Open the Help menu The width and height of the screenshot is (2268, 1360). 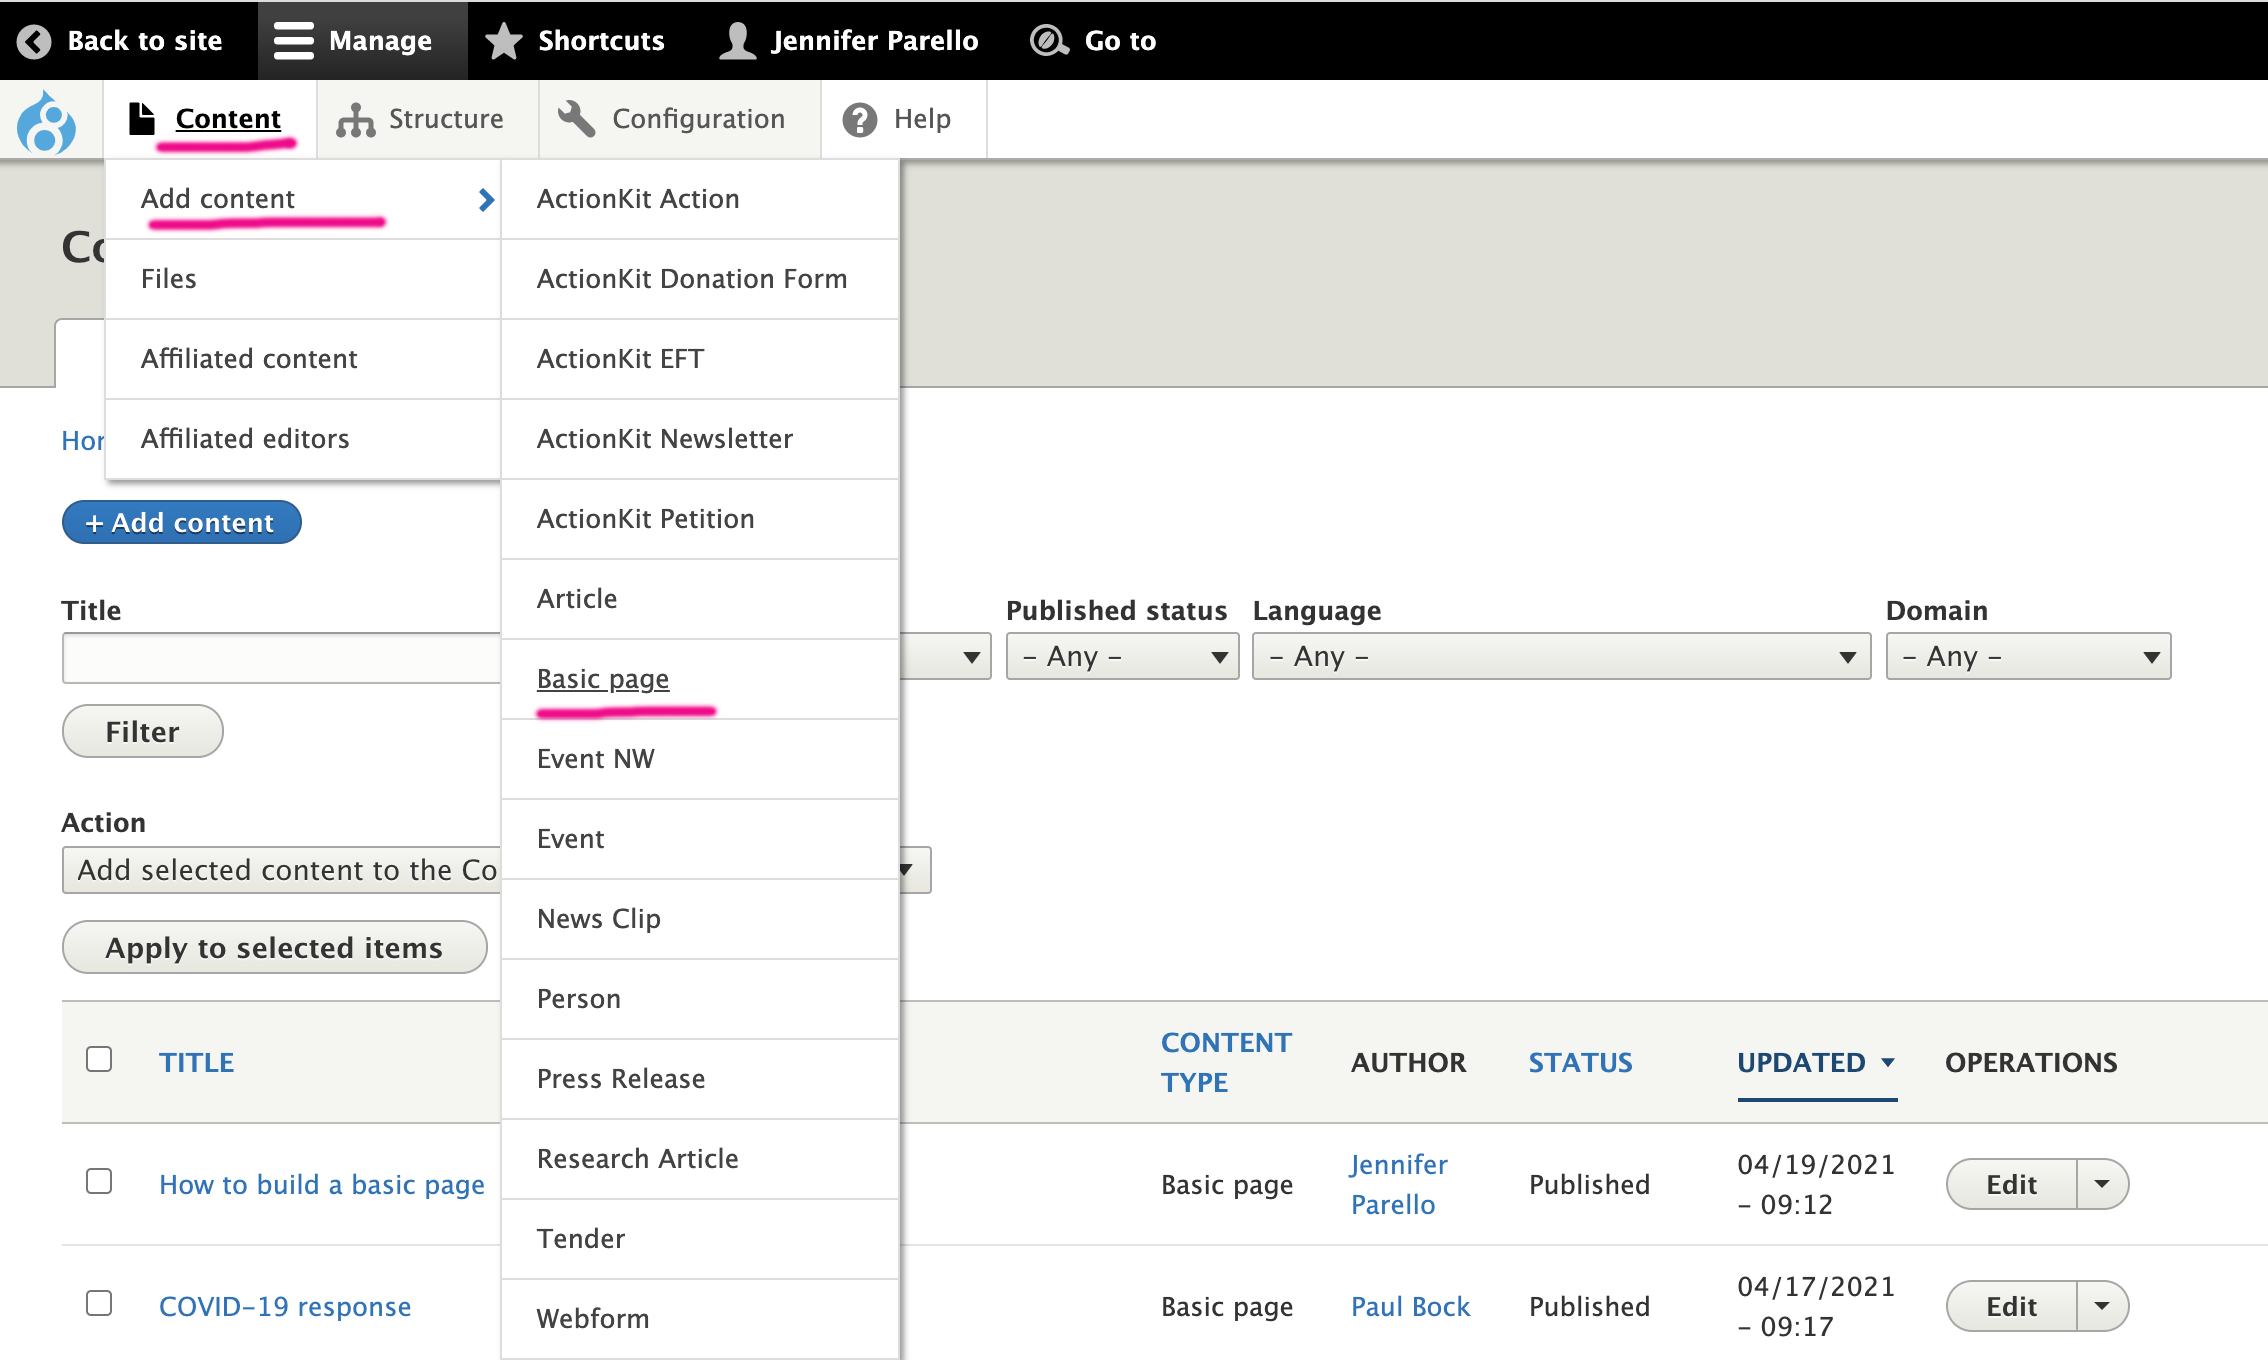(904, 119)
